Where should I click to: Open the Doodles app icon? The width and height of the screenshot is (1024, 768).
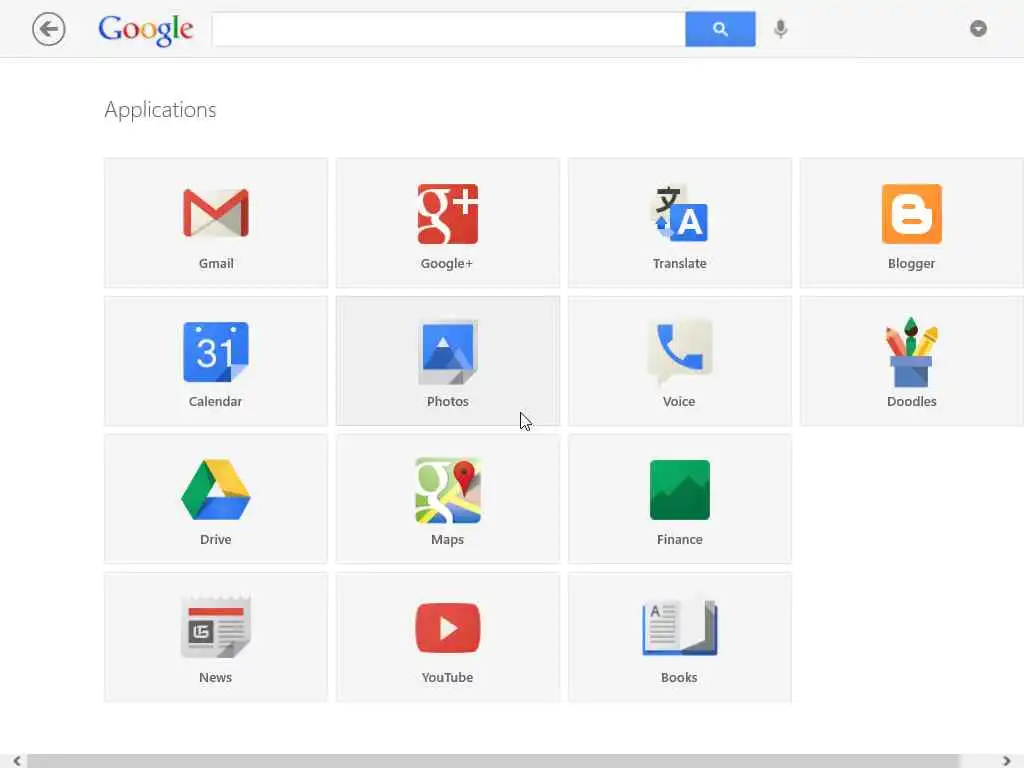pos(912,353)
